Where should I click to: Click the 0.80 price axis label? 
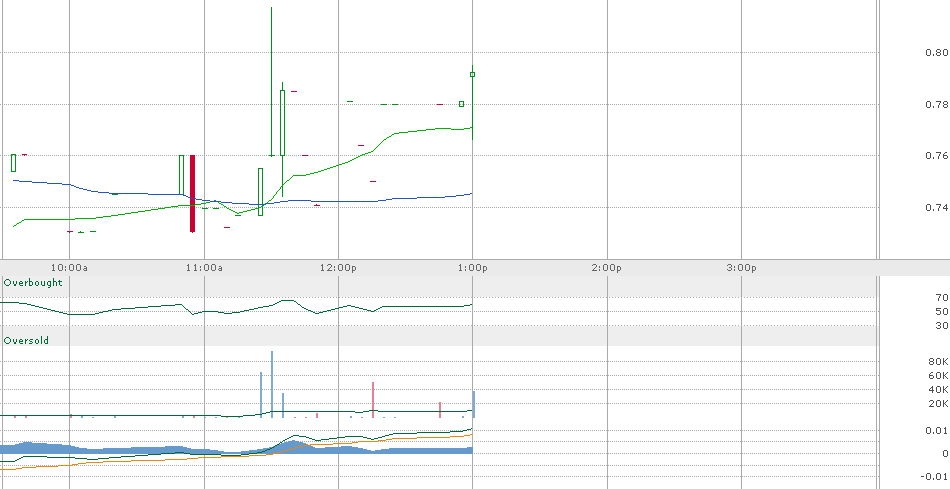coord(936,53)
